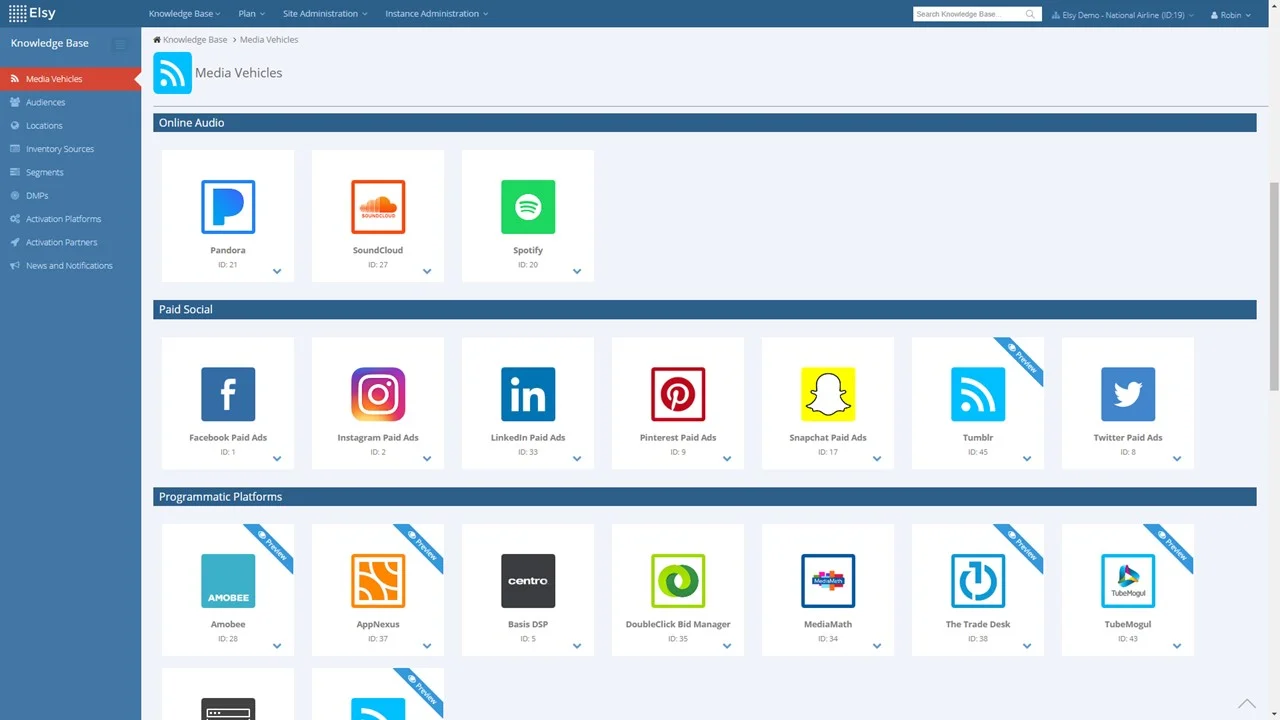1280x720 pixels.
Task: Click the Instagram Paid Ads label
Action: point(378,438)
